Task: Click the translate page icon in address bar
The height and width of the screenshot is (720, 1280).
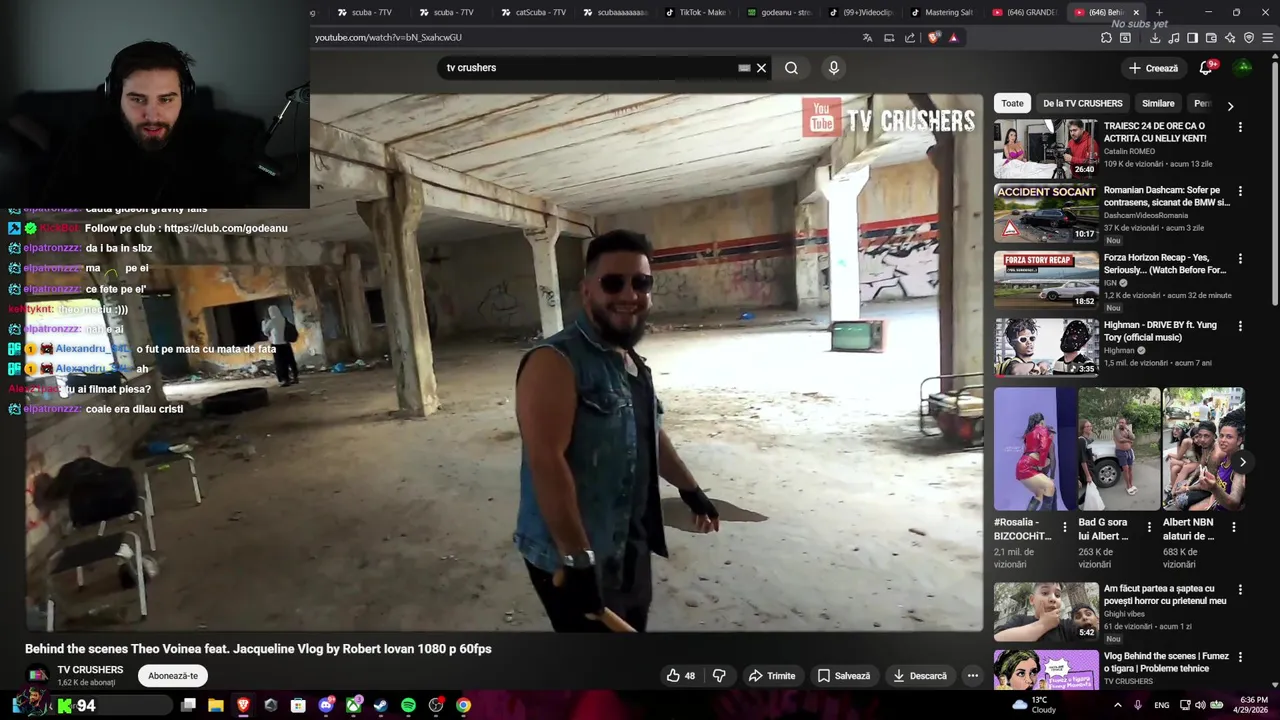Action: click(867, 38)
